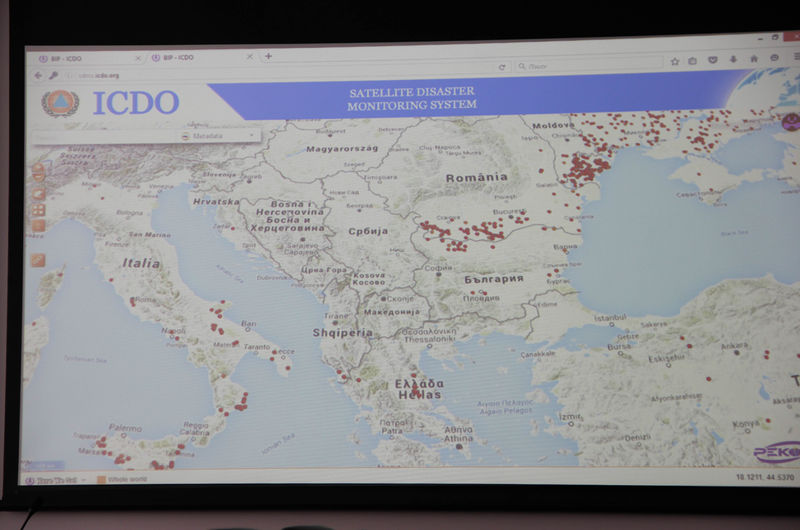Click the orange grid sidebar icon
The height and width of the screenshot is (530, 800).
(38, 210)
